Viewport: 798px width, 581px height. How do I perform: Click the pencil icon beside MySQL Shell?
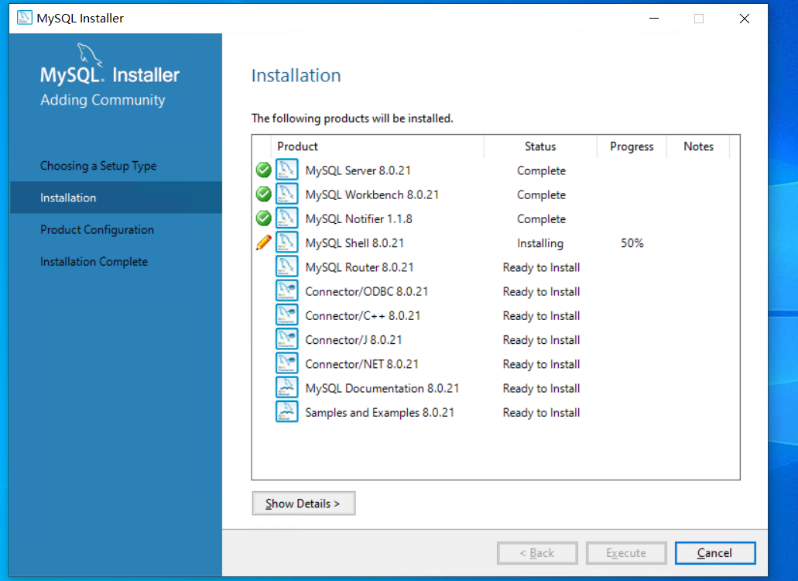click(264, 243)
